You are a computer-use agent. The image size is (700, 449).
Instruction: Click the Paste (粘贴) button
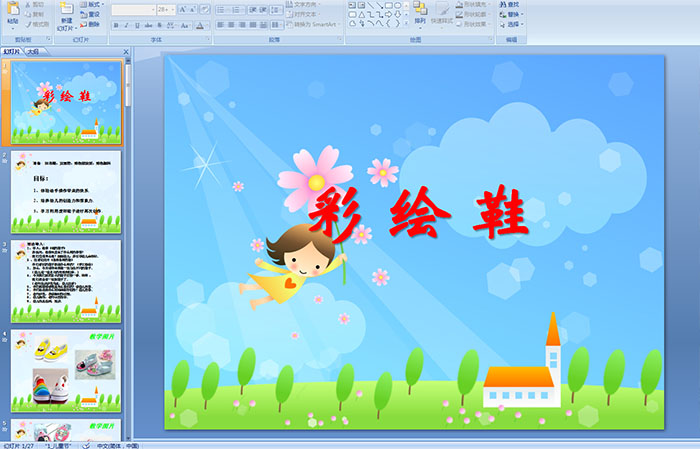(x=13, y=15)
